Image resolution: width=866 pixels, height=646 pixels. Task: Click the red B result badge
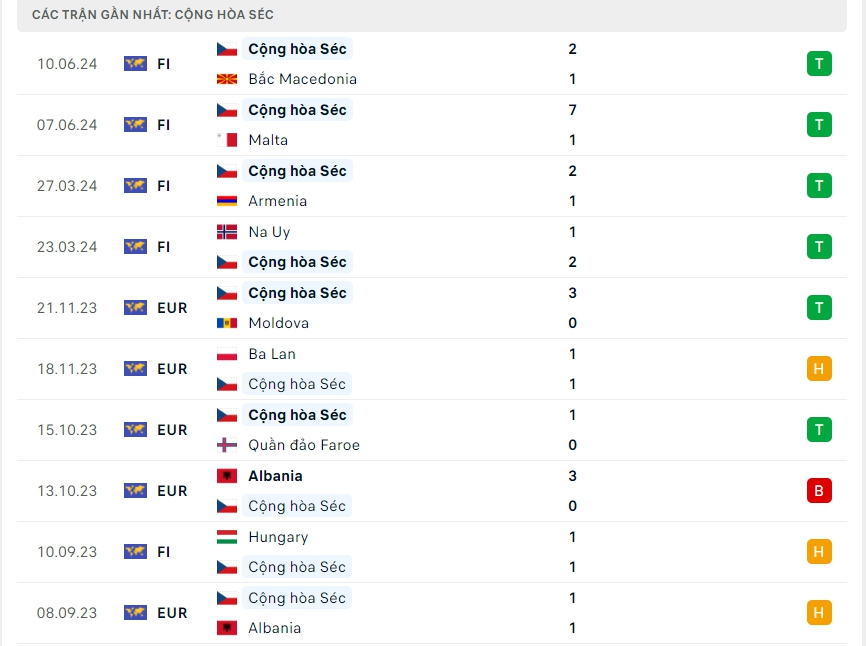(819, 491)
